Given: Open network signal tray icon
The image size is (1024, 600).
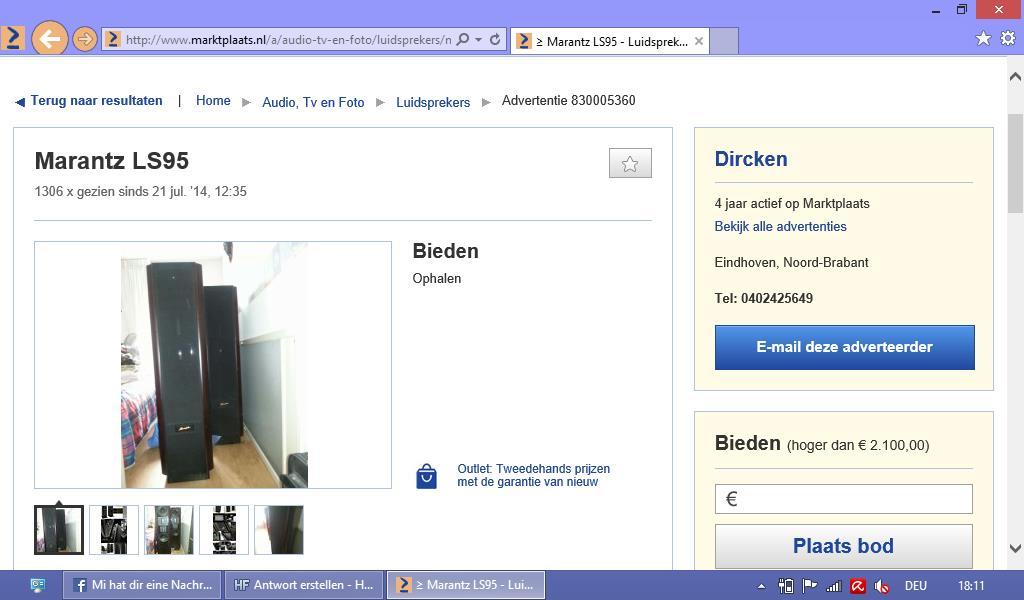Looking at the screenshot, I should (833, 586).
